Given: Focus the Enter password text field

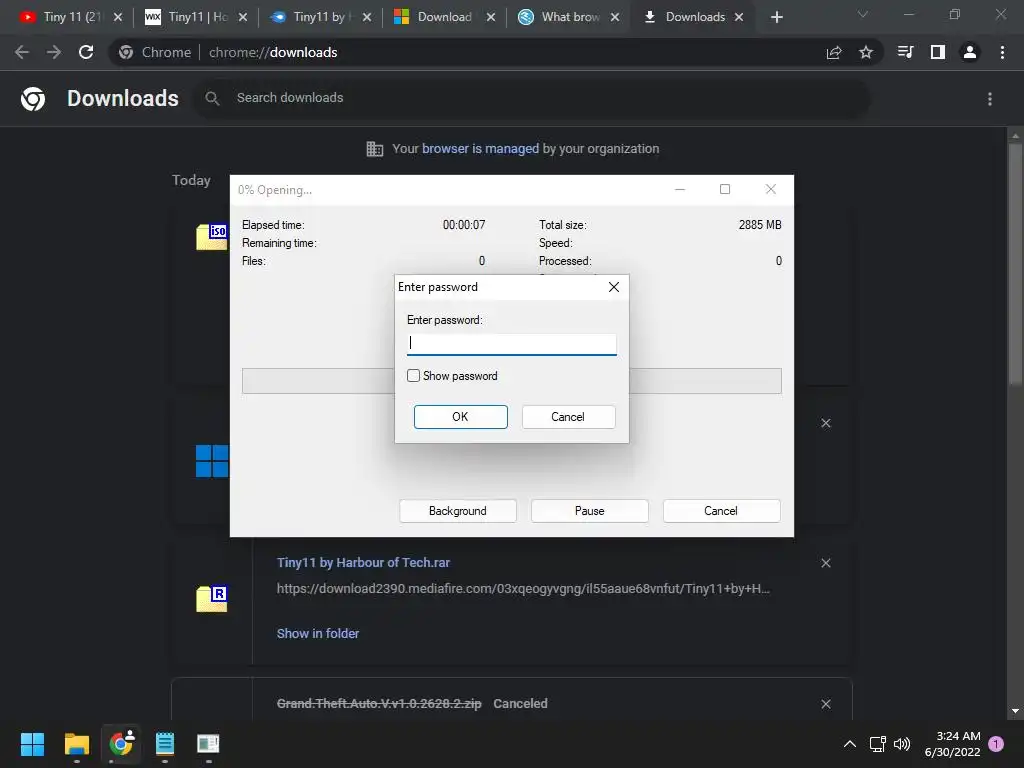Looking at the screenshot, I should click(511, 344).
